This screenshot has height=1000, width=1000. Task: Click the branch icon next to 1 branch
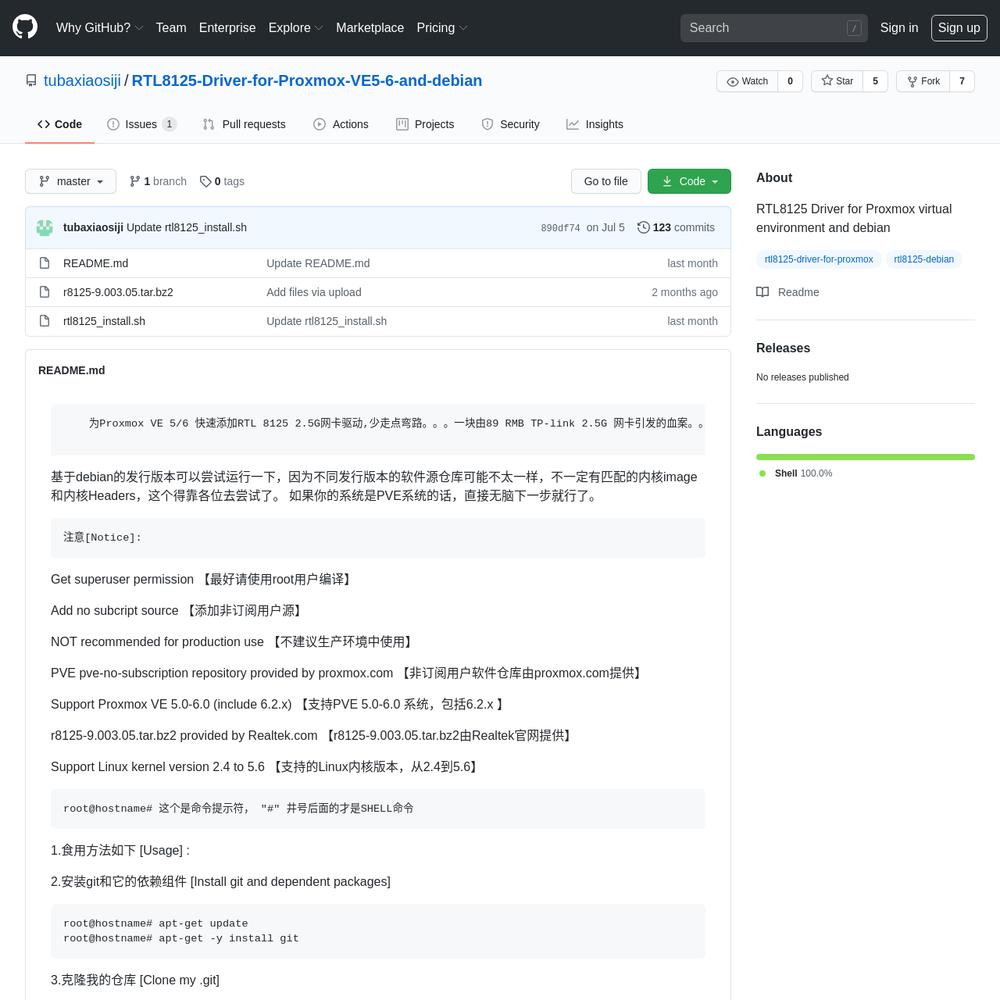tap(135, 181)
